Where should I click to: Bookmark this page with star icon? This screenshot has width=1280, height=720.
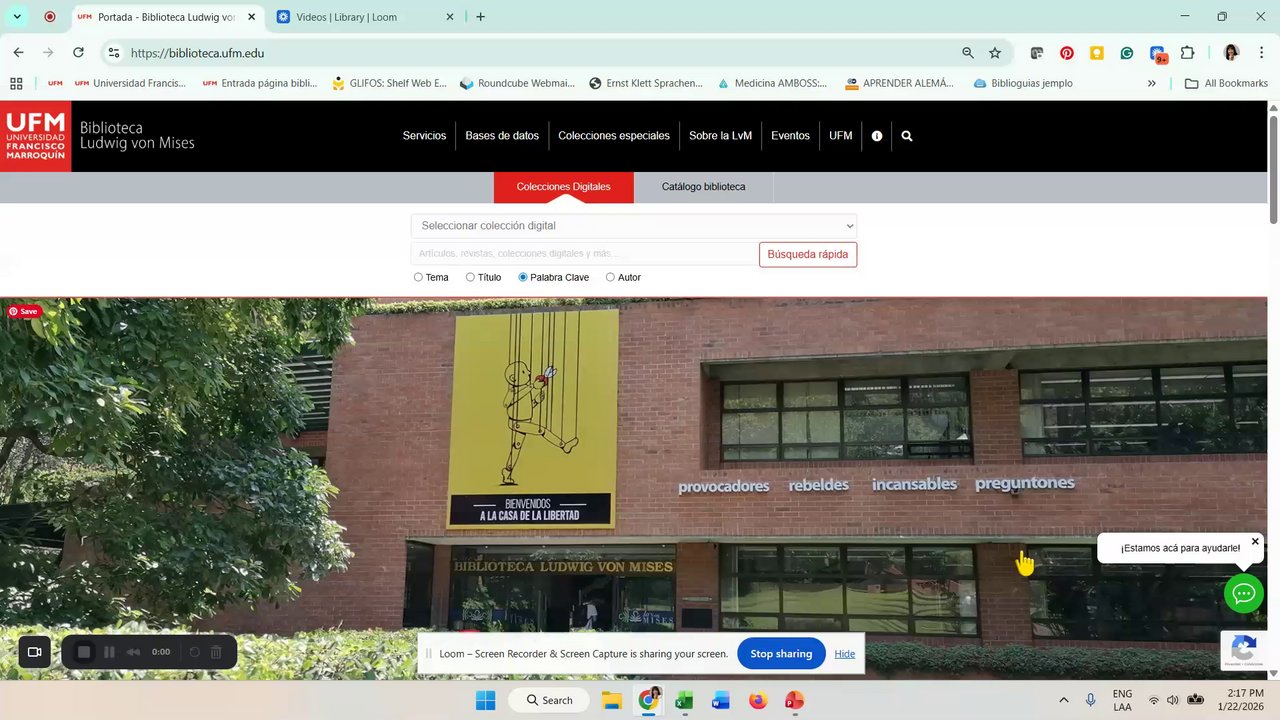[995, 53]
